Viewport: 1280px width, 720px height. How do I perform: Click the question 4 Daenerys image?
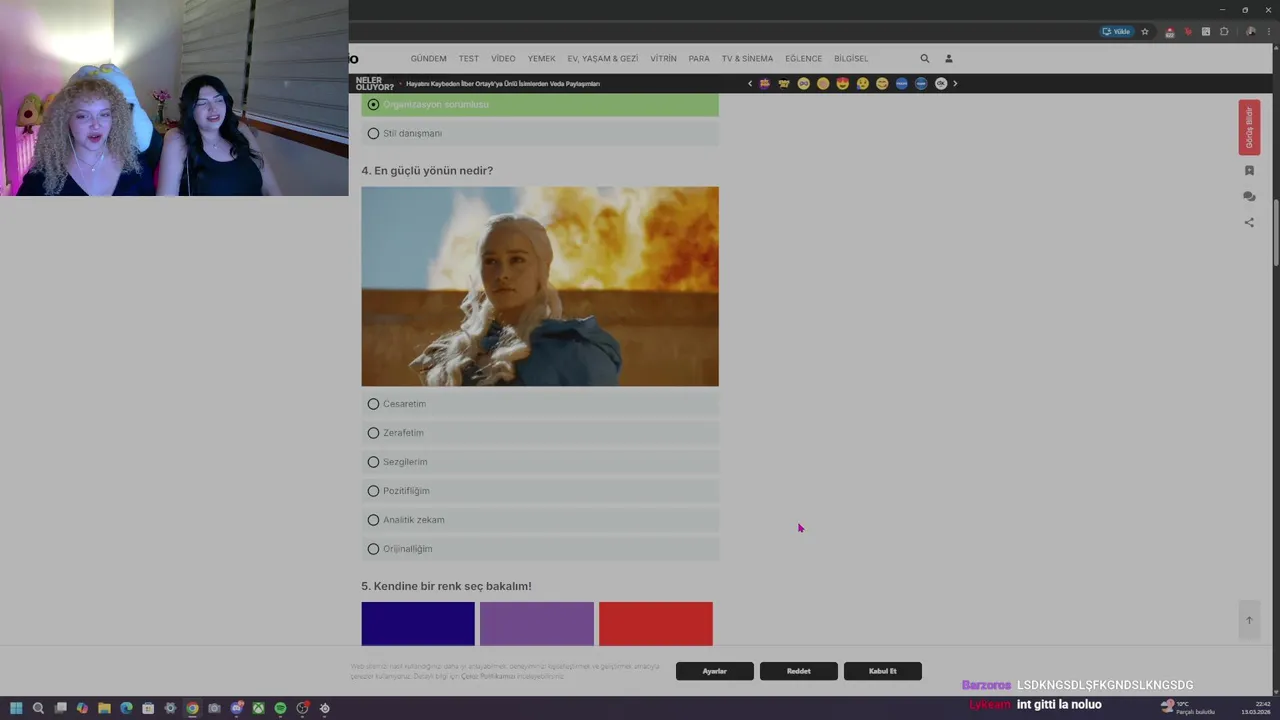click(540, 286)
